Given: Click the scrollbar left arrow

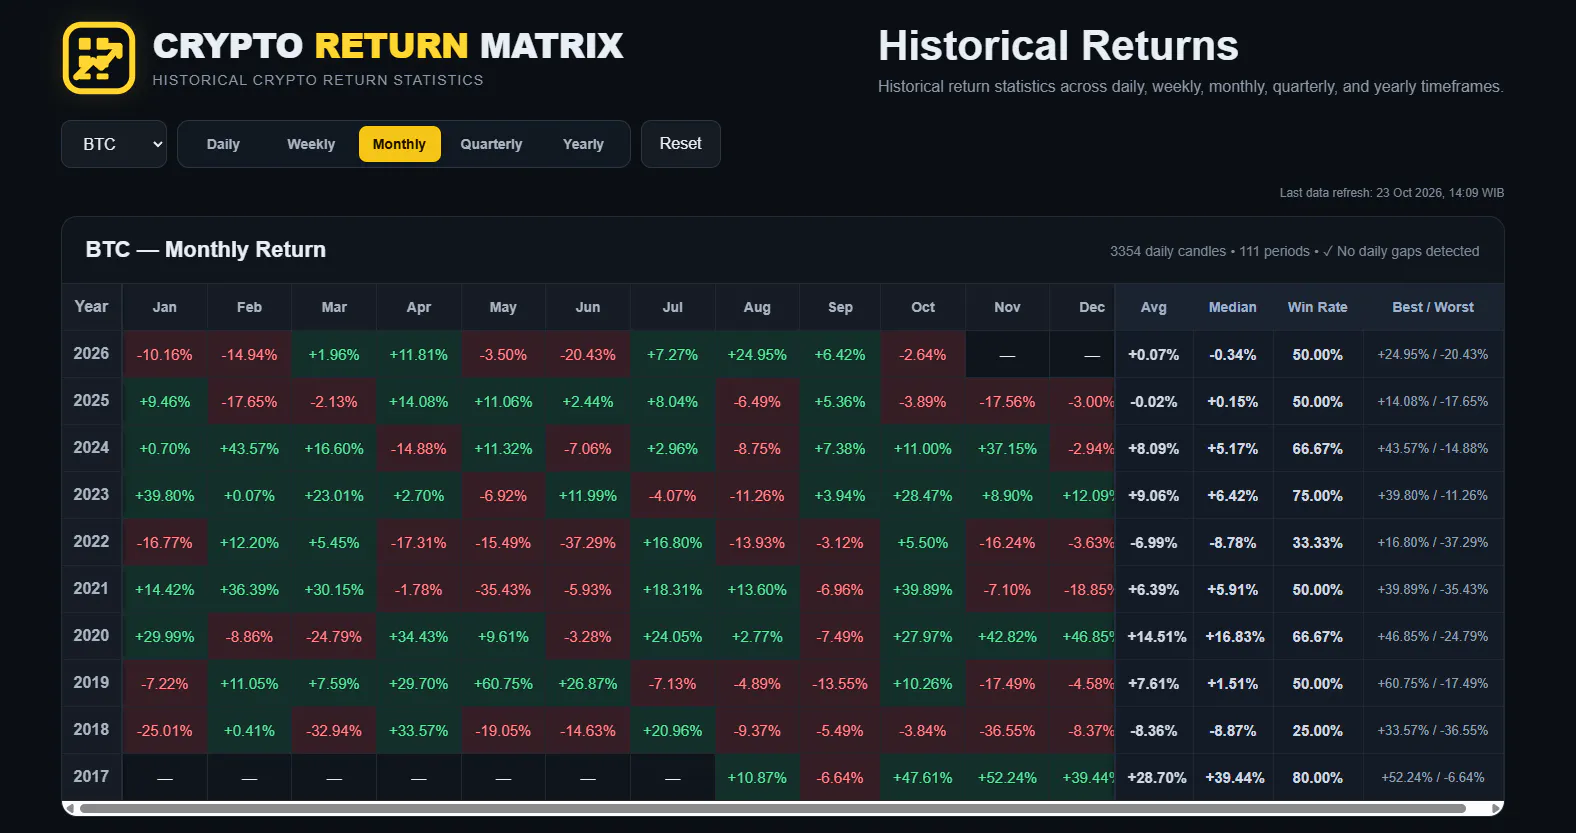Looking at the screenshot, I should point(69,808).
